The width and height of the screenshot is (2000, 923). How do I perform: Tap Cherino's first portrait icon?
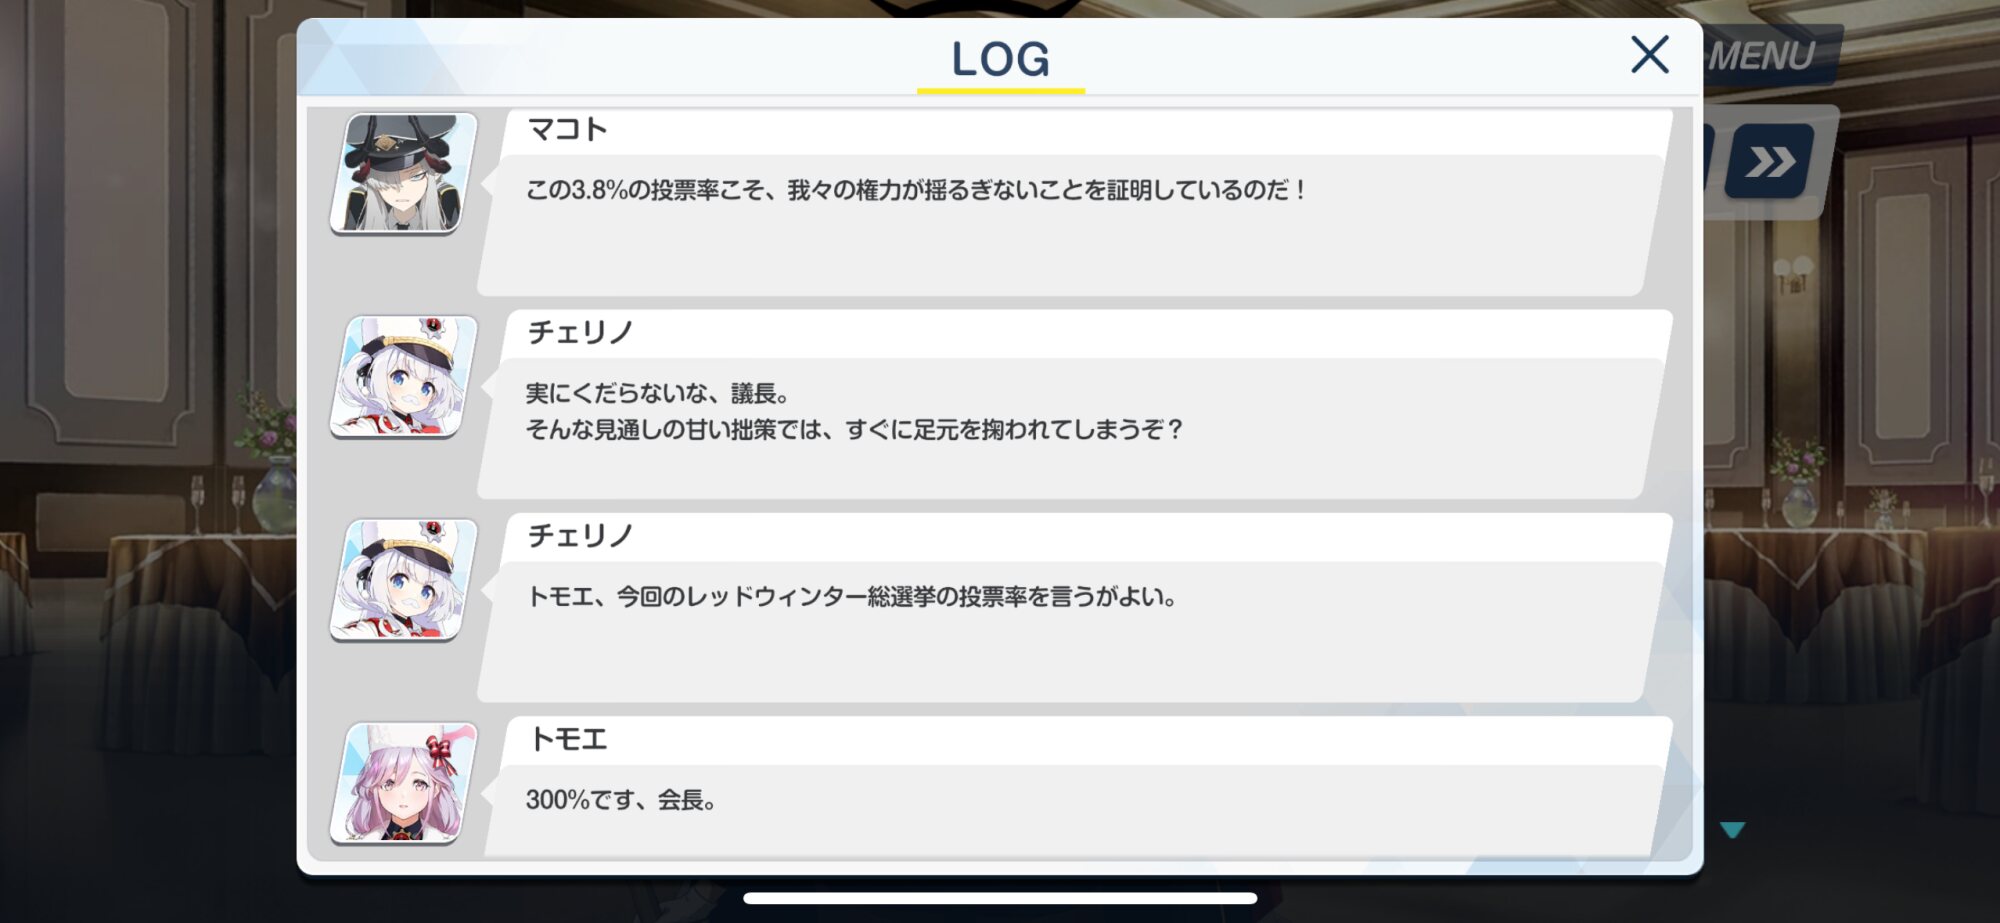pos(403,377)
